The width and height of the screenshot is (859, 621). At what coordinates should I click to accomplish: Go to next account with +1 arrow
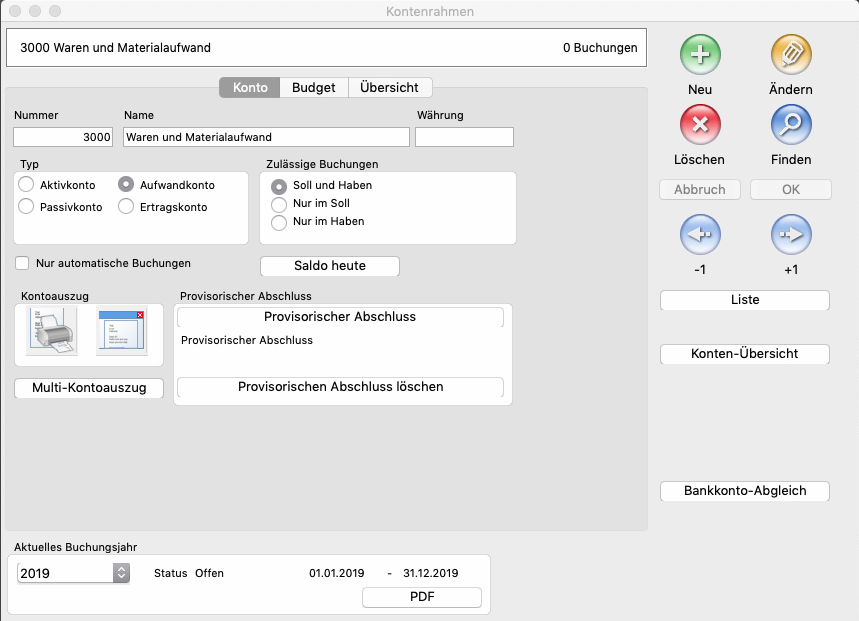click(x=790, y=235)
